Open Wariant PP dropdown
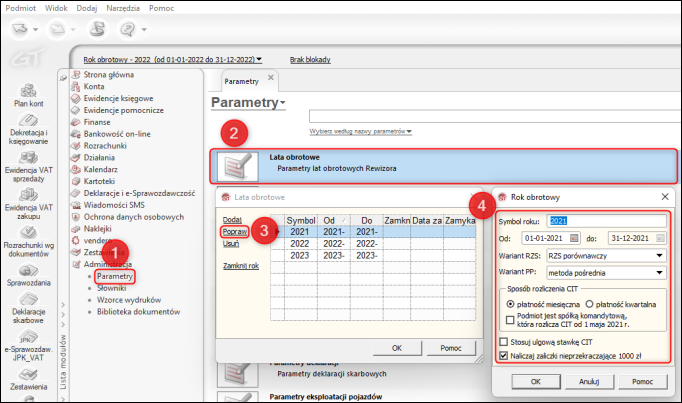The height and width of the screenshot is (403, 682). pos(659,273)
